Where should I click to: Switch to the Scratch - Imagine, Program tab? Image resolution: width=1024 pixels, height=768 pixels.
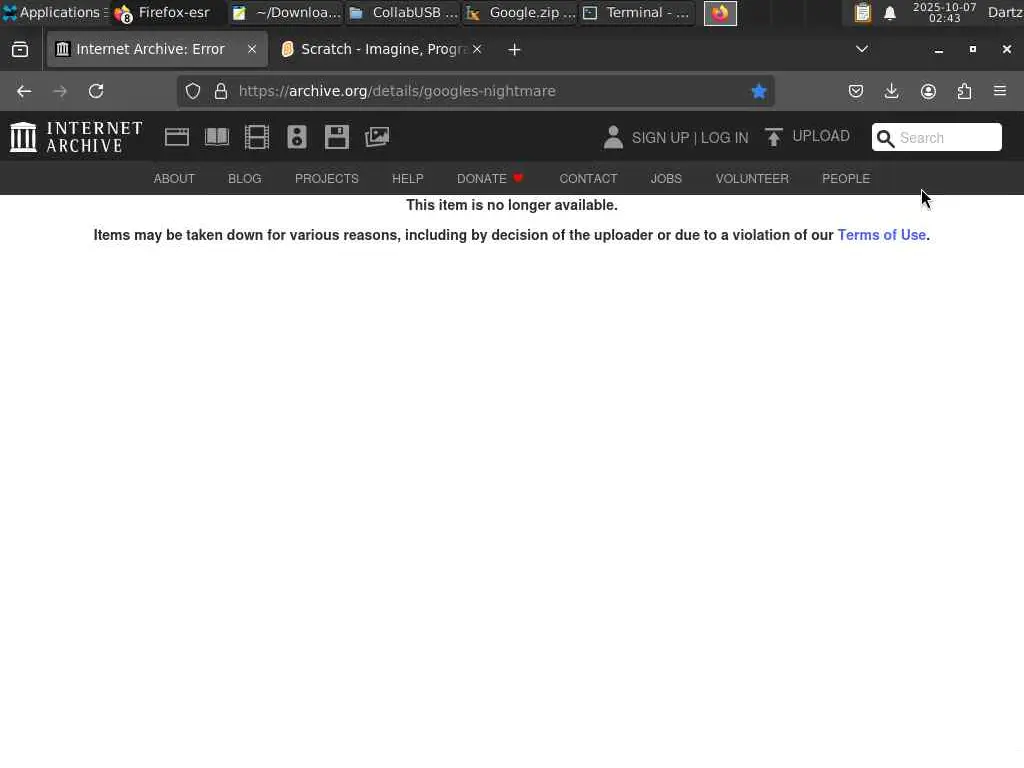click(382, 50)
